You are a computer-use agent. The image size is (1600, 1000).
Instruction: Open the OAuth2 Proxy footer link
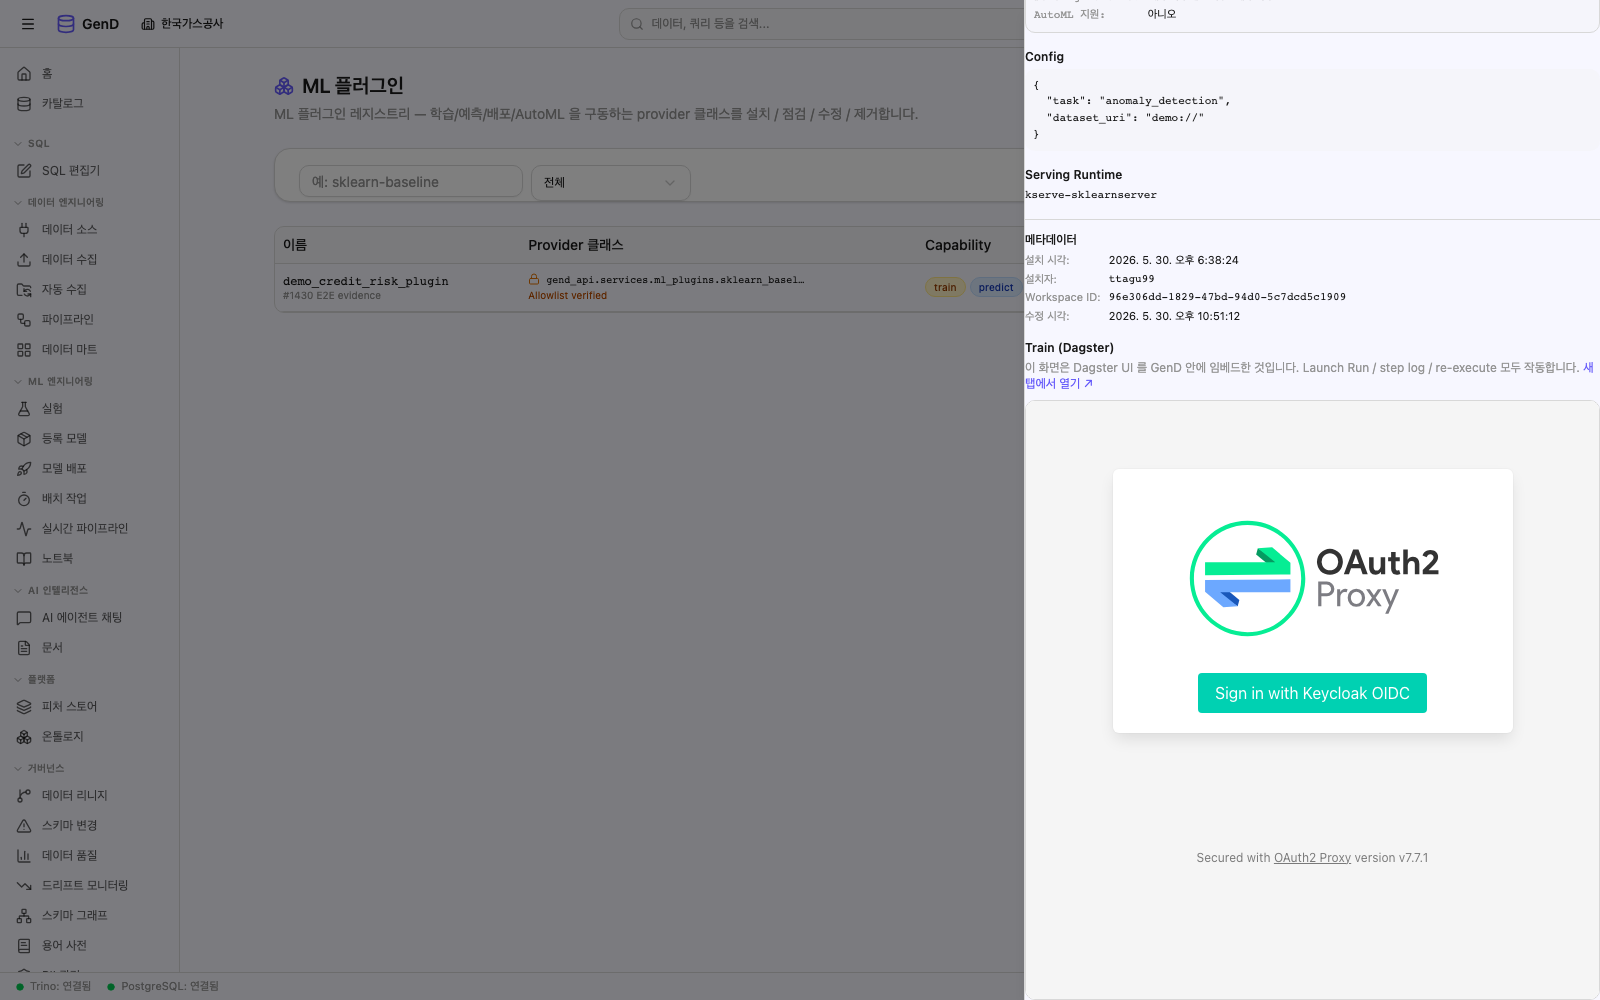(1312, 858)
